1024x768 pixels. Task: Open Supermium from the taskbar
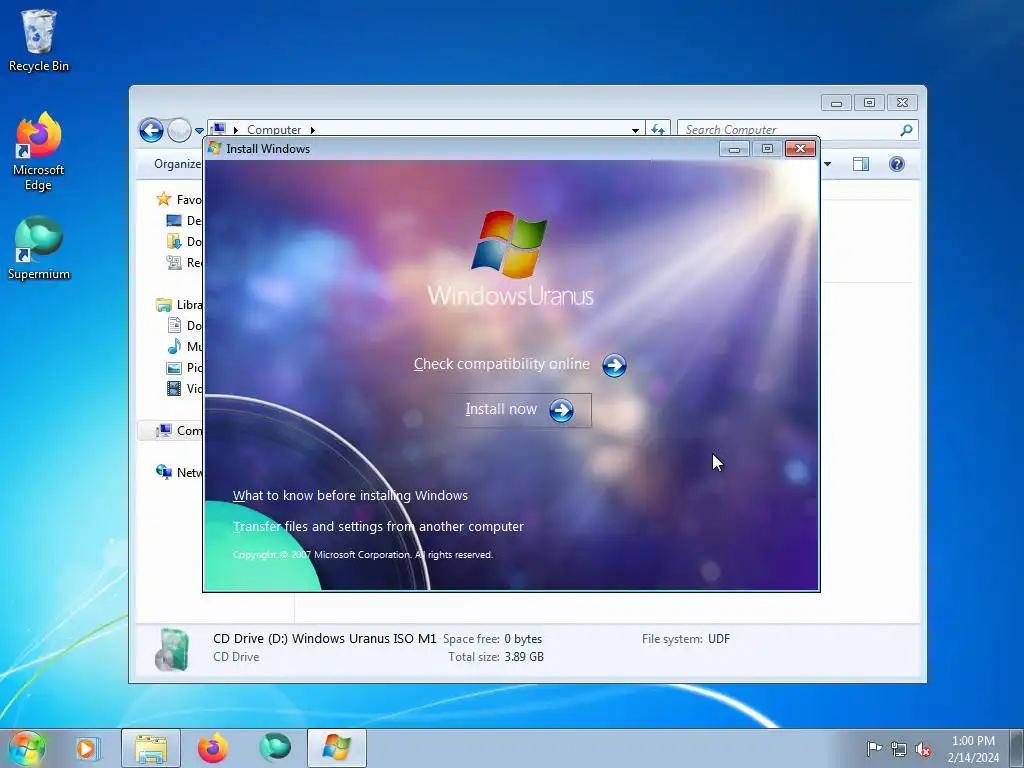(x=275, y=748)
